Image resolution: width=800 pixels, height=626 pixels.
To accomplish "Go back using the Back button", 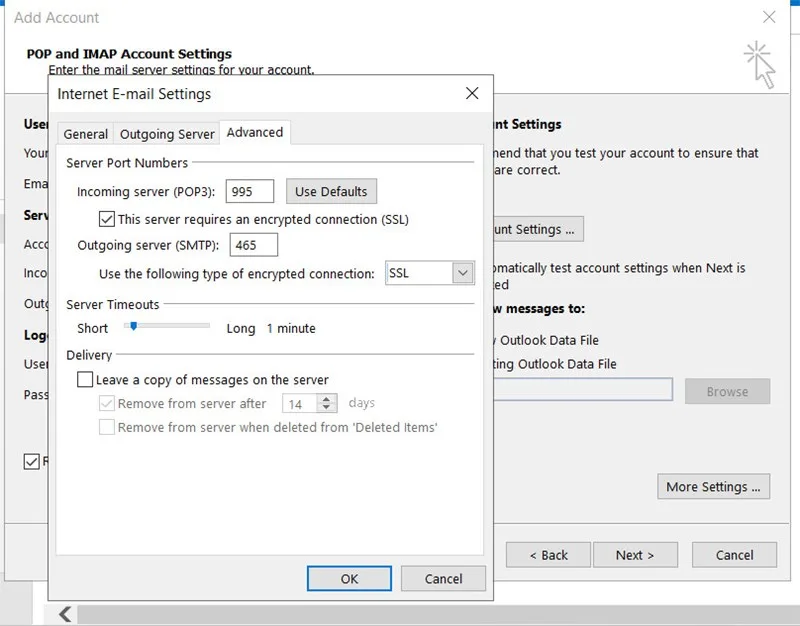I will 547,555.
